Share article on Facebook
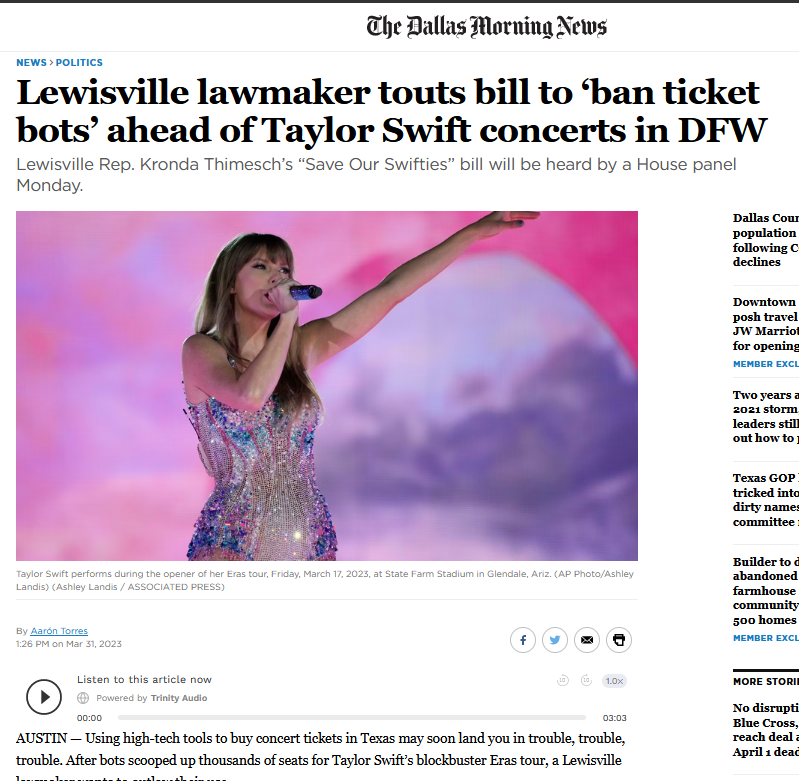Screen dimensions: 799x781 click(x=523, y=640)
